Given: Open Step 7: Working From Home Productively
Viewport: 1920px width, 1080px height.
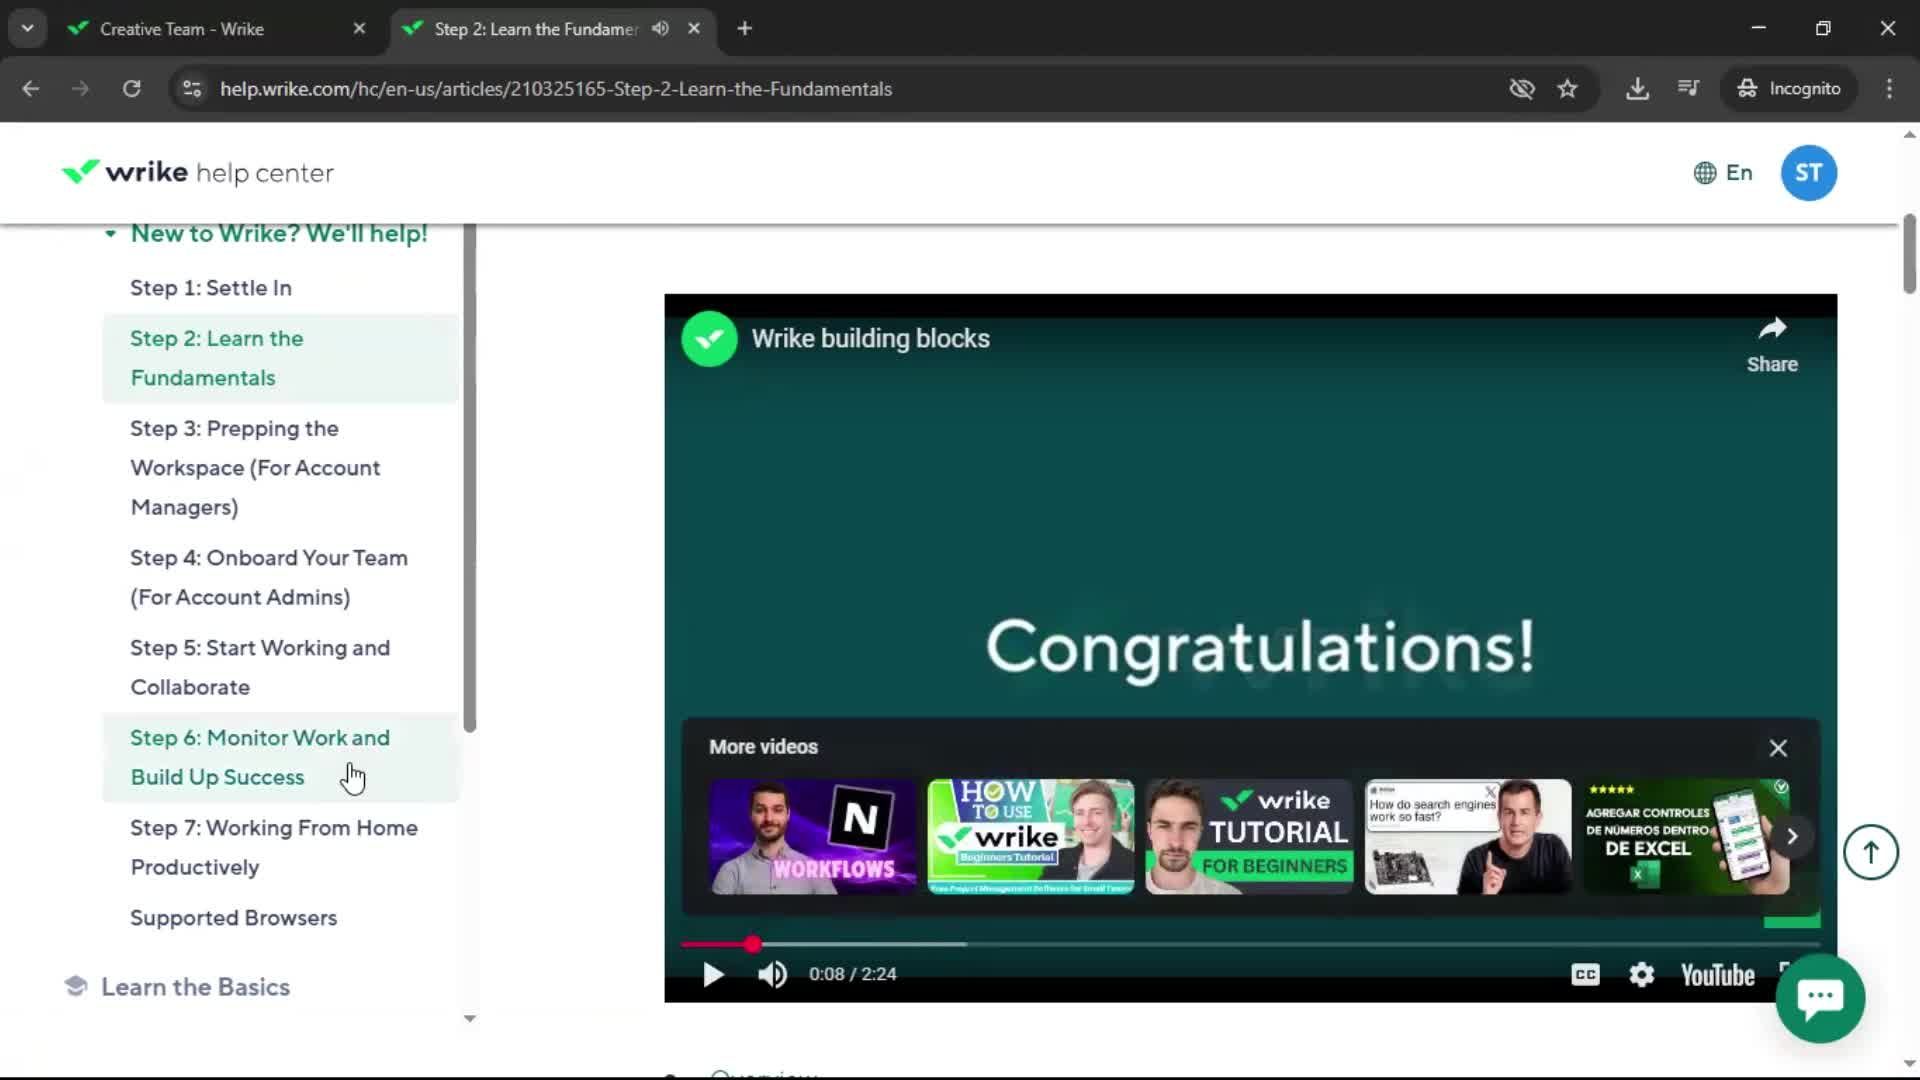Looking at the screenshot, I should [274, 848].
